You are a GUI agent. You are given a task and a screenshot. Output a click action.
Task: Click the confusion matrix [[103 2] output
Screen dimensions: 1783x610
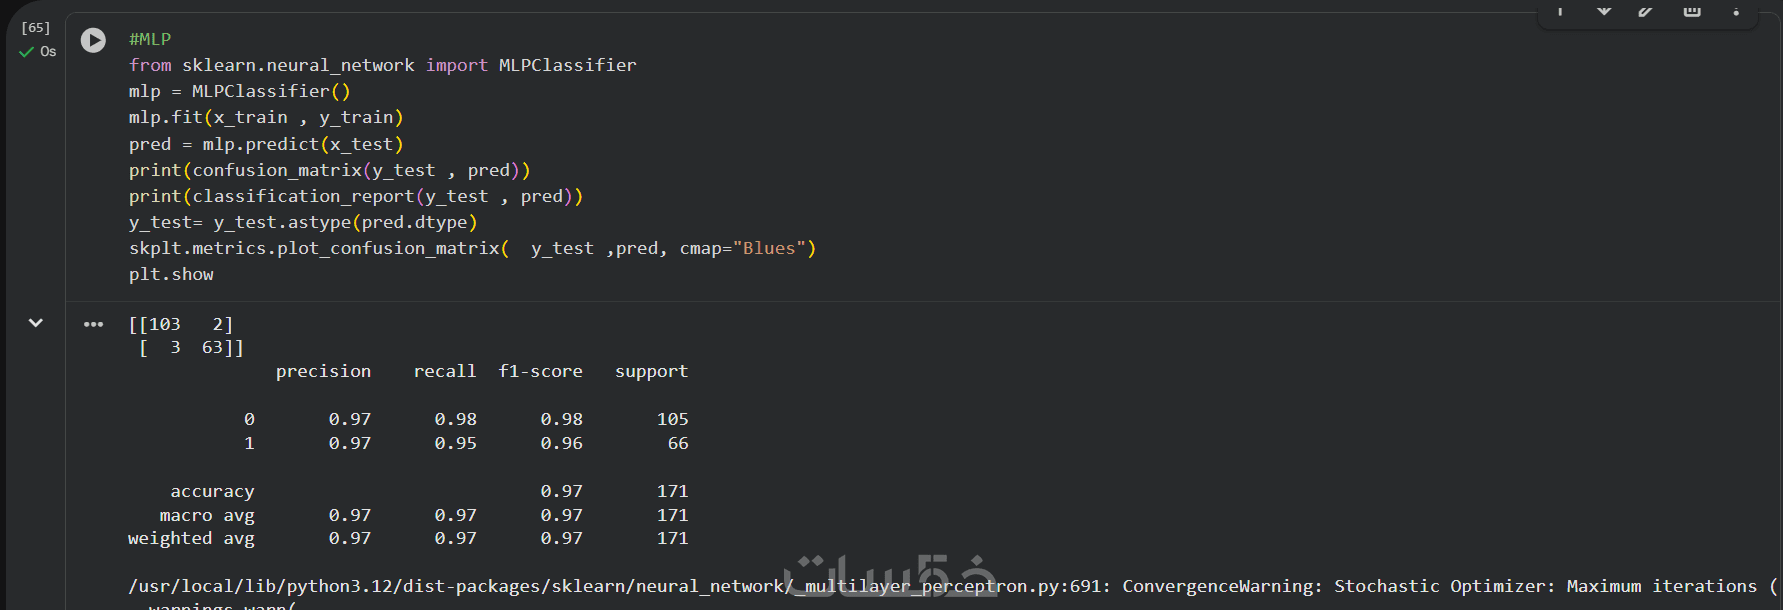(x=180, y=324)
